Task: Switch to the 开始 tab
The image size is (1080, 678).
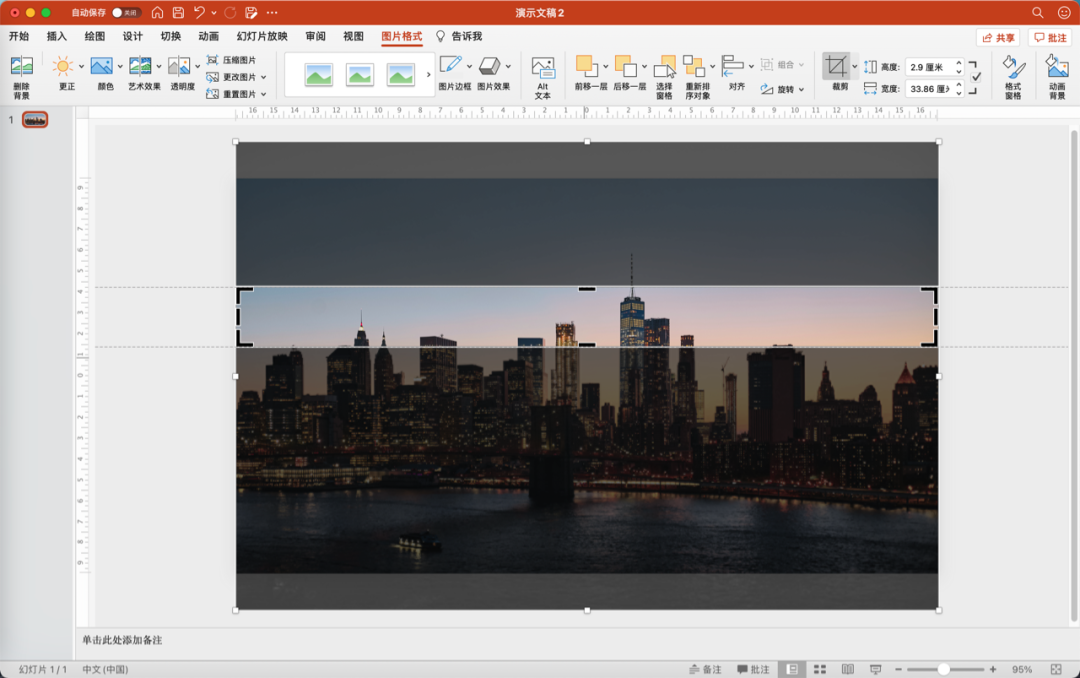Action: [x=19, y=37]
